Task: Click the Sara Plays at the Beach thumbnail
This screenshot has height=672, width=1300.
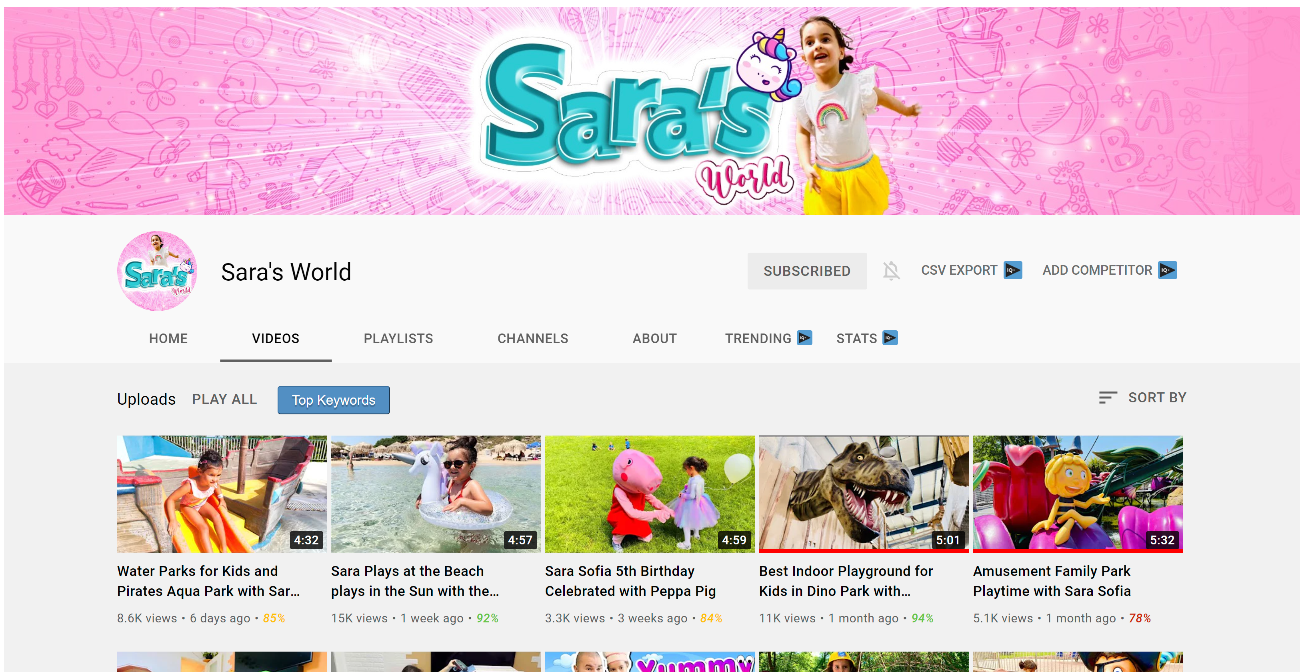Action: point(435,494)
